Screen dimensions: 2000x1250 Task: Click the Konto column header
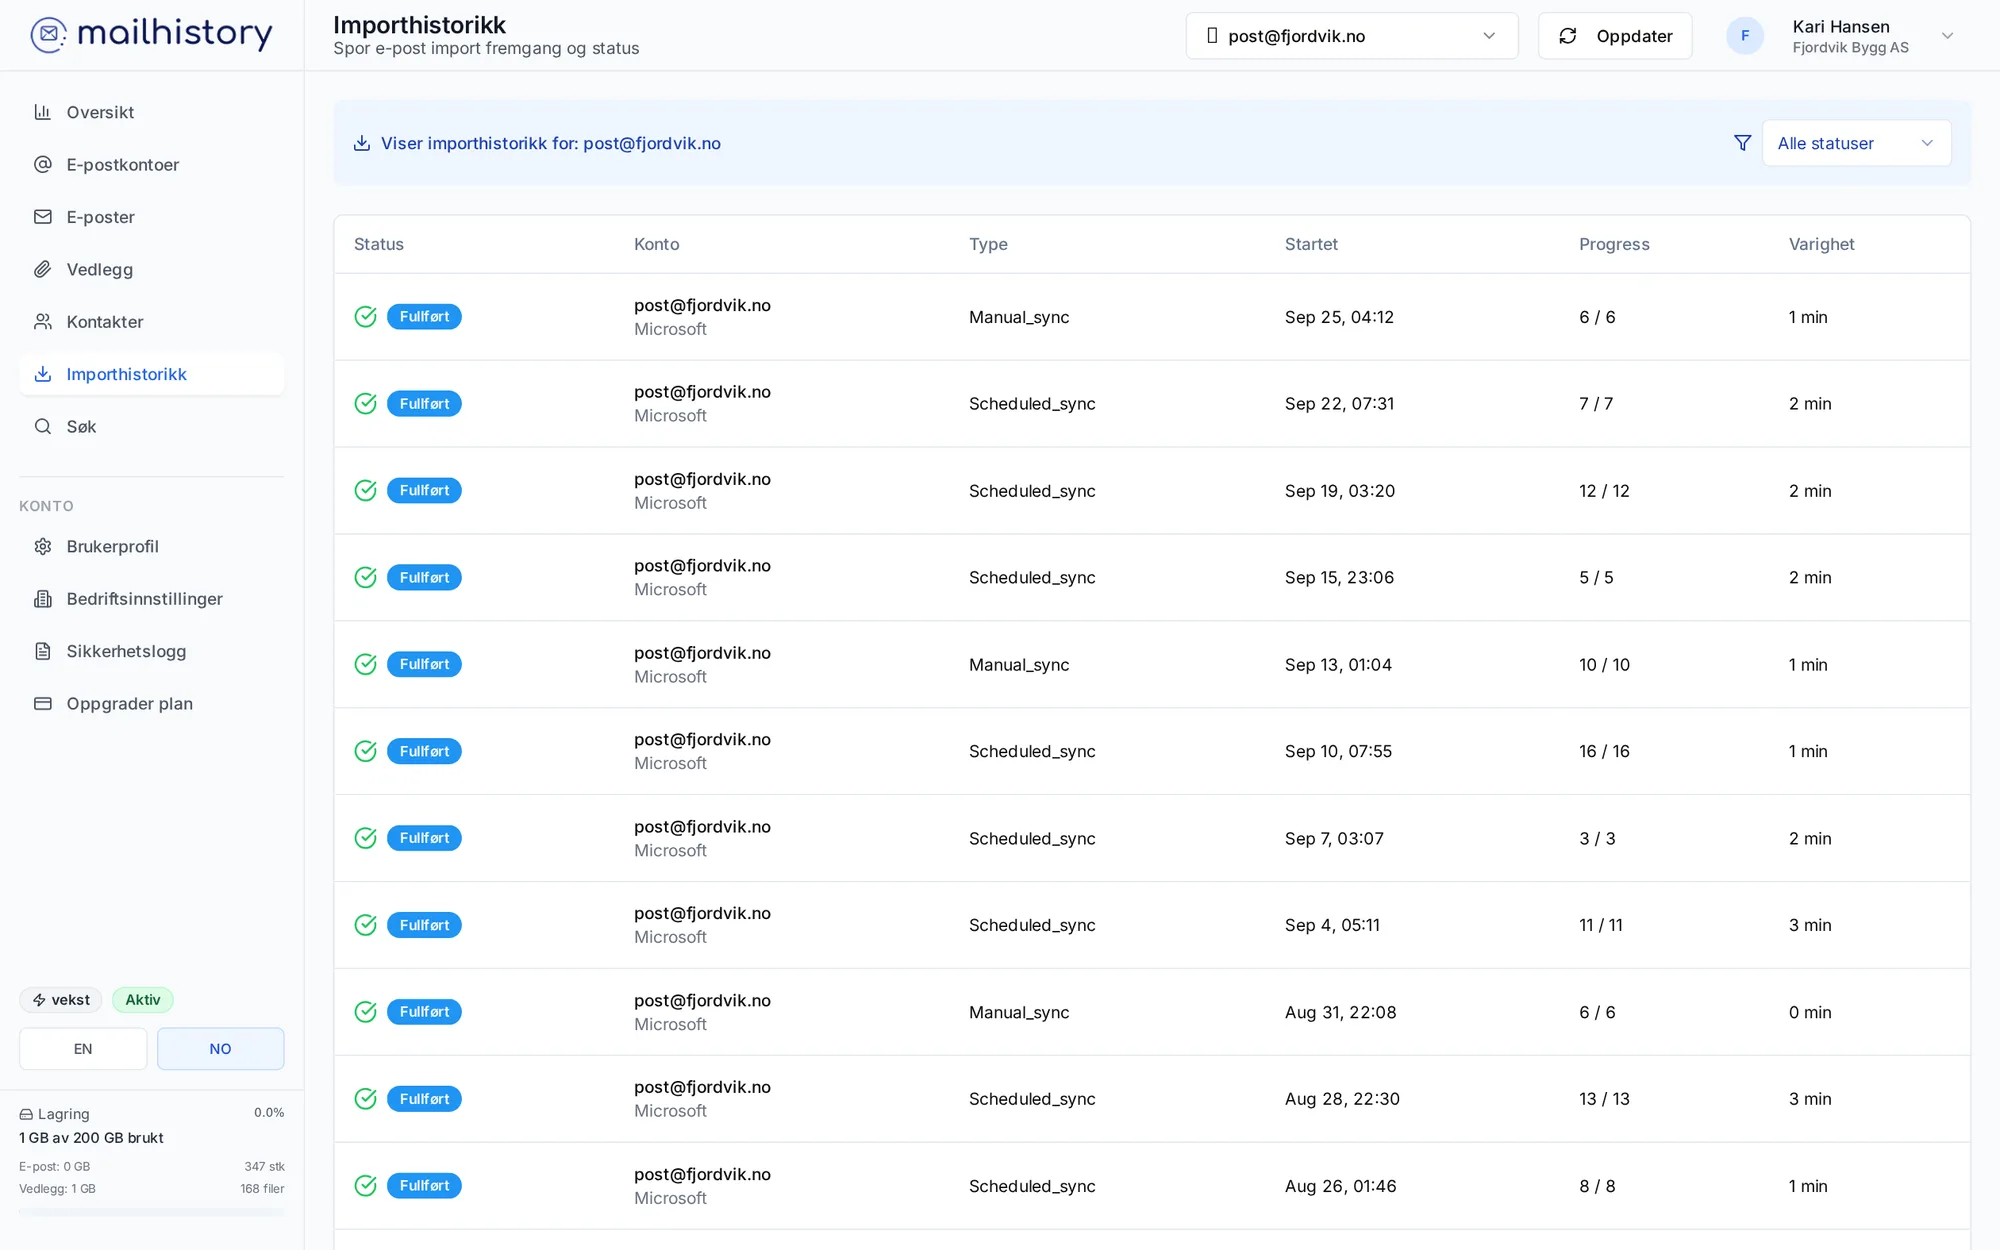point(656,244)
